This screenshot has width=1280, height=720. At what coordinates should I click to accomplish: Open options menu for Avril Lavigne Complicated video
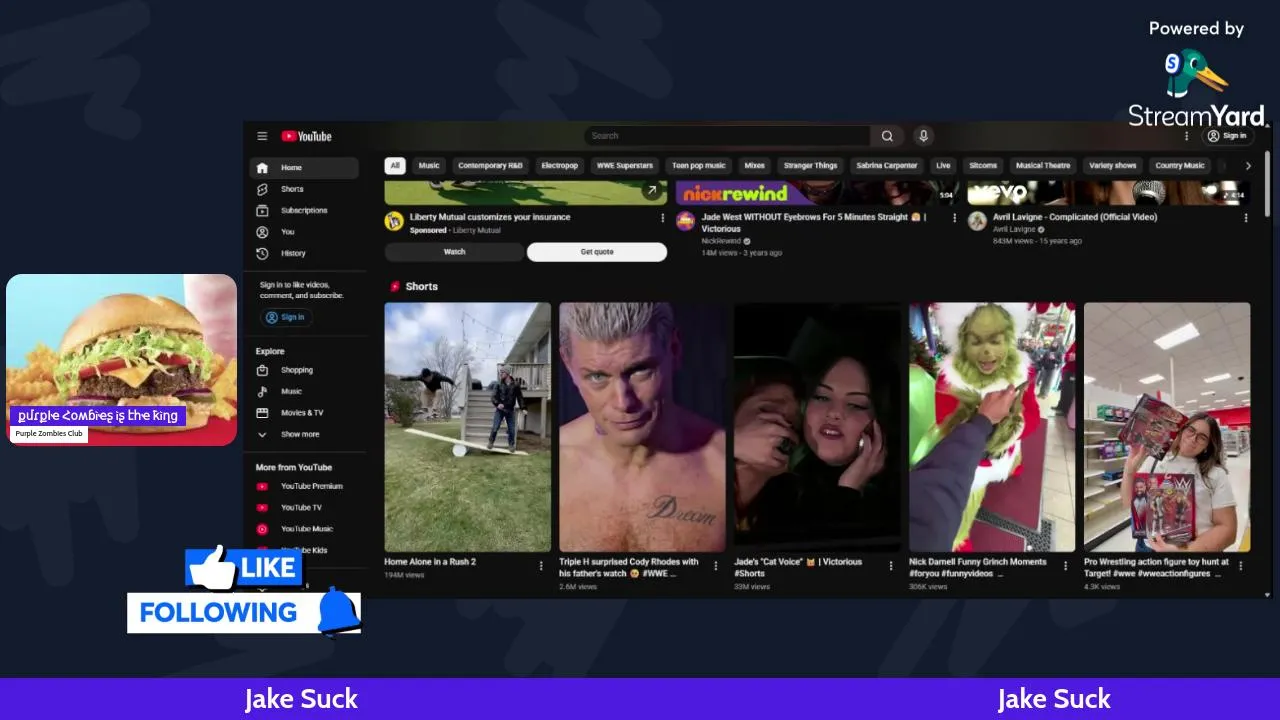[1246, 218]
